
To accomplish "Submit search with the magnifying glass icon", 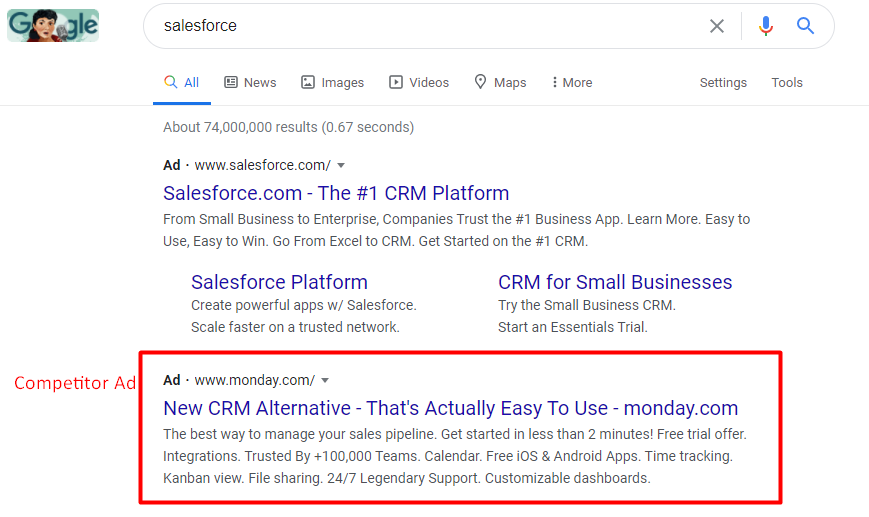I will click(x=805, y=25).
